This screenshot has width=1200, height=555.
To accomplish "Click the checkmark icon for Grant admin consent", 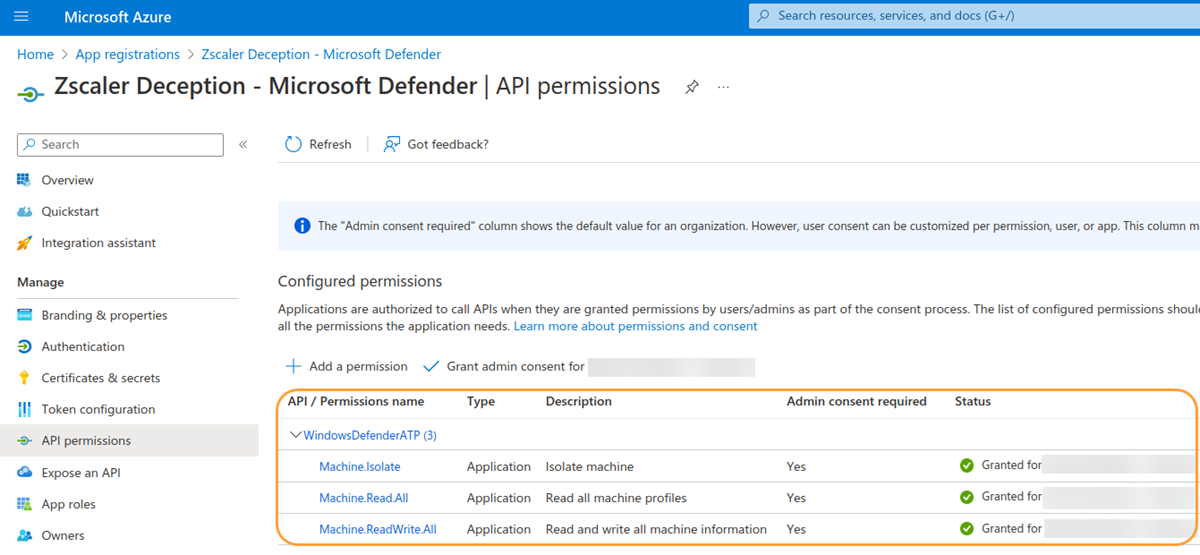I will tap(431, 366).
